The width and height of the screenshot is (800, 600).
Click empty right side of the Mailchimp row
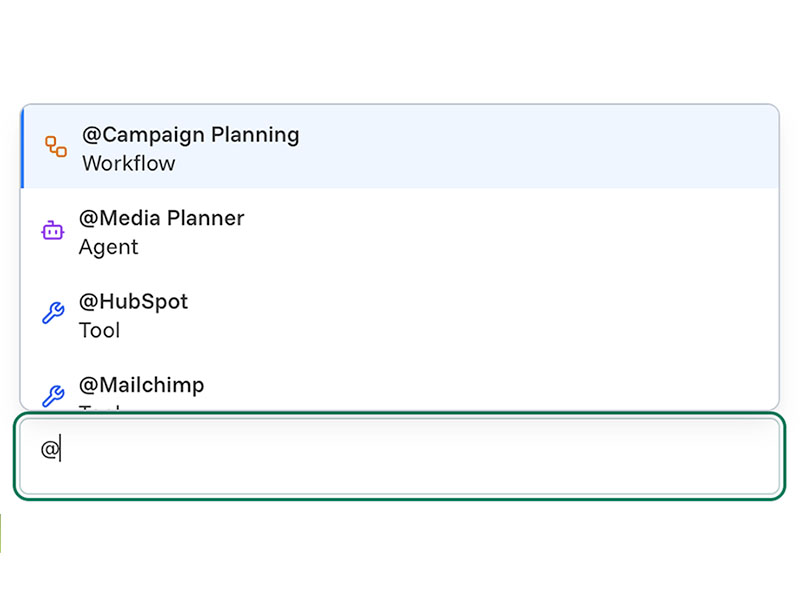(550, 393)
